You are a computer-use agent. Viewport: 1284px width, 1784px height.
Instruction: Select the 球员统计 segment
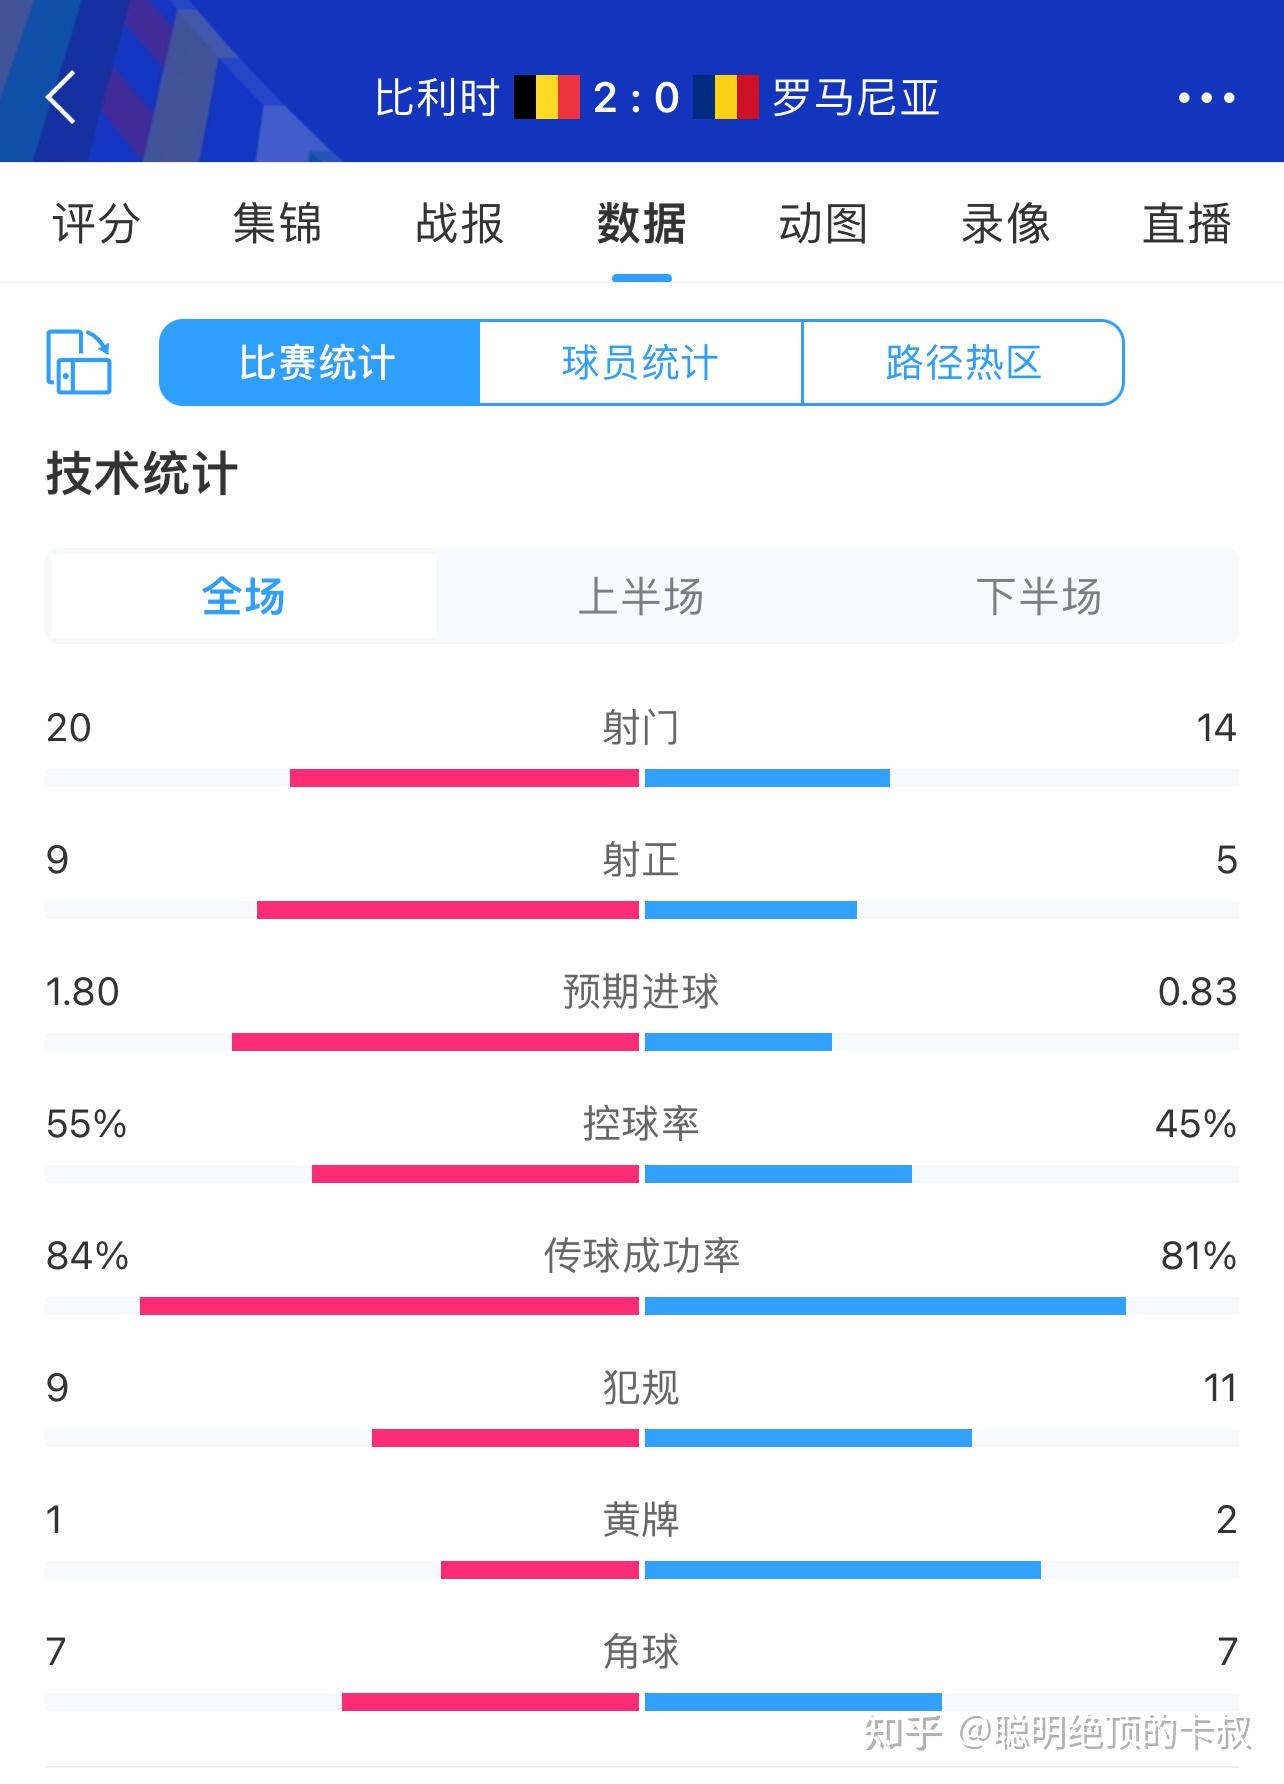pos(641,362)
